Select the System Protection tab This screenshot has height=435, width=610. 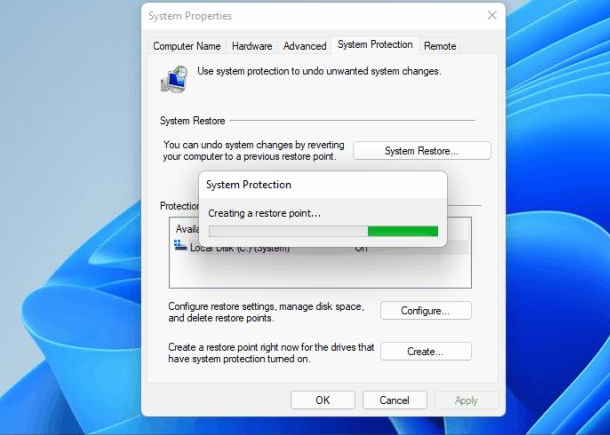375,45
